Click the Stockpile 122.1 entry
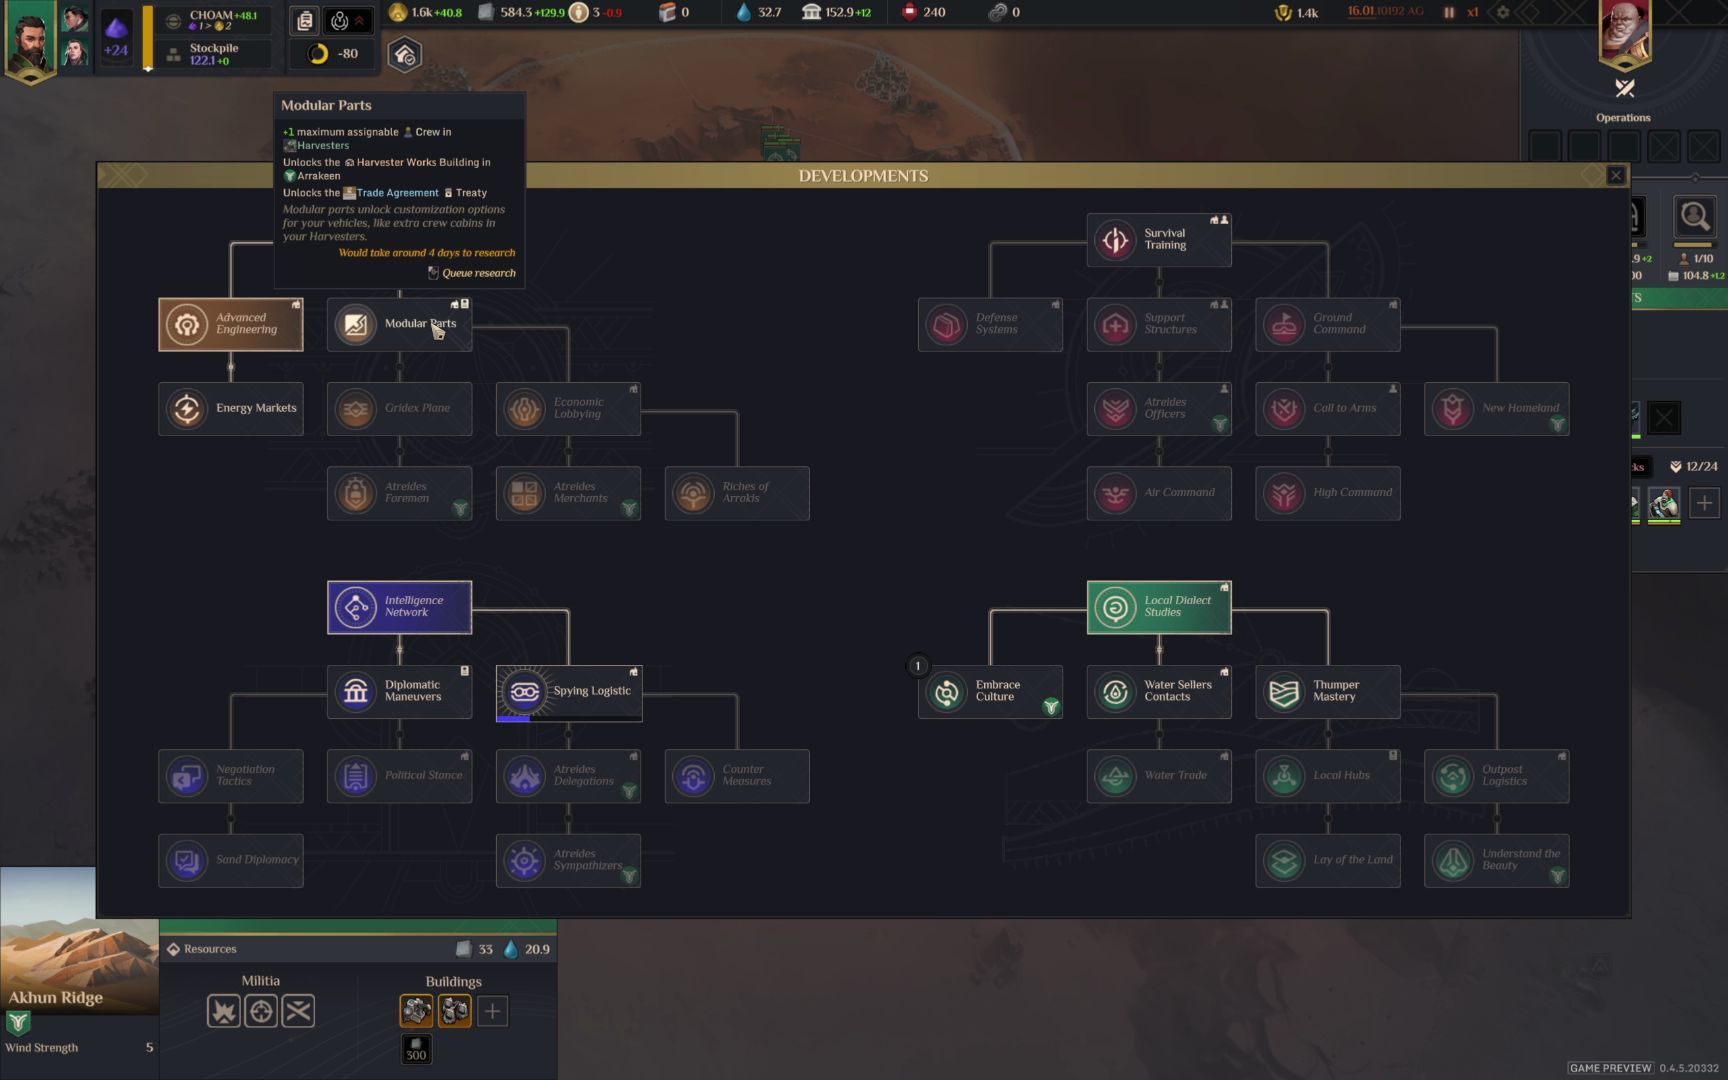Image resolution: width=1728 pixels, height=1080 pixels. pos(212,54)
